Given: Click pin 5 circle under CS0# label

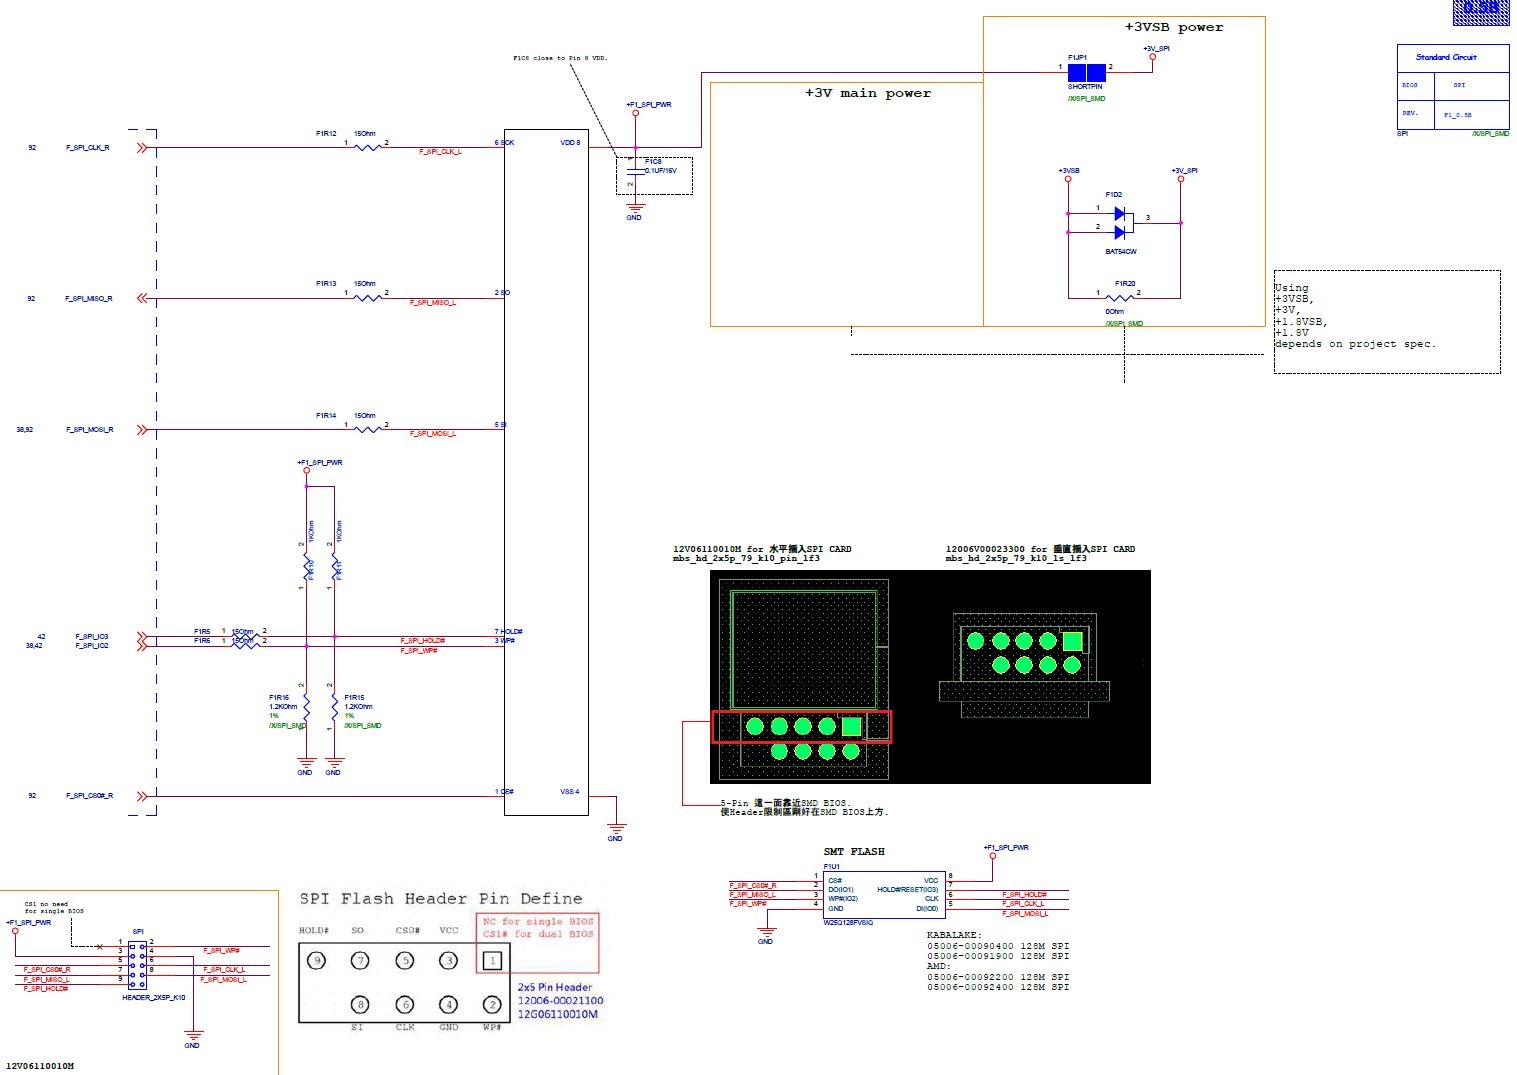Looking at the screenshot, I should coord(405,961).
